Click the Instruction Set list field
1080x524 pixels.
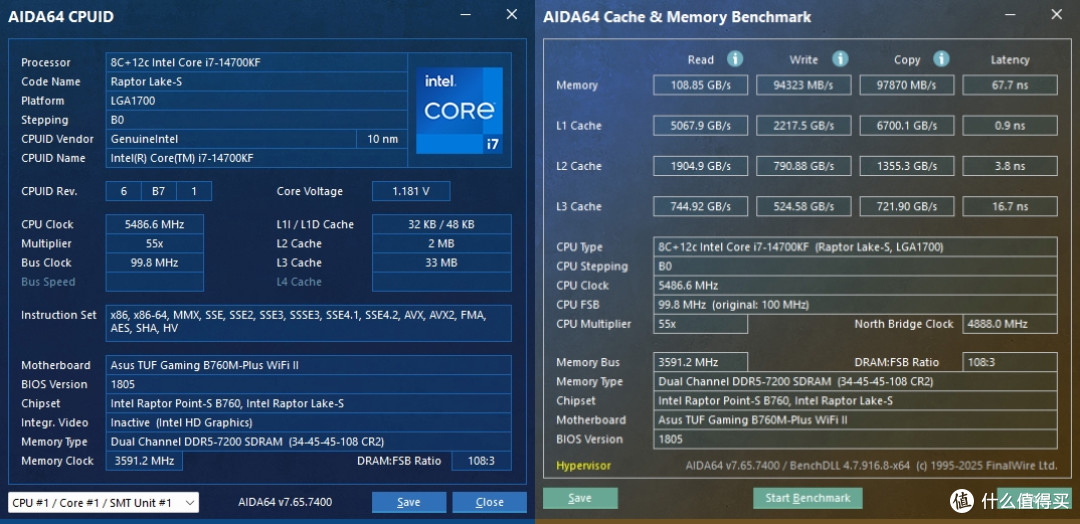pos(308,323)
